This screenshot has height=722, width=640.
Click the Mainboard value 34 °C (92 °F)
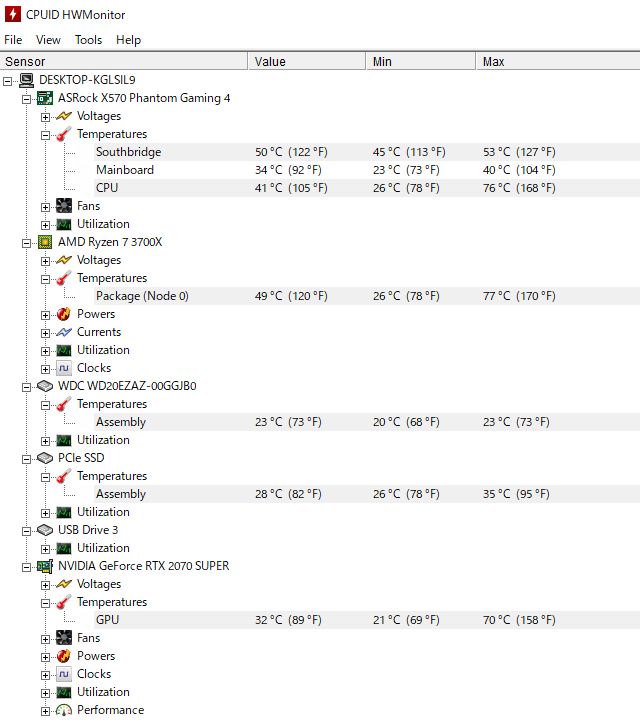pyautogui.click(x=288, y=170)
